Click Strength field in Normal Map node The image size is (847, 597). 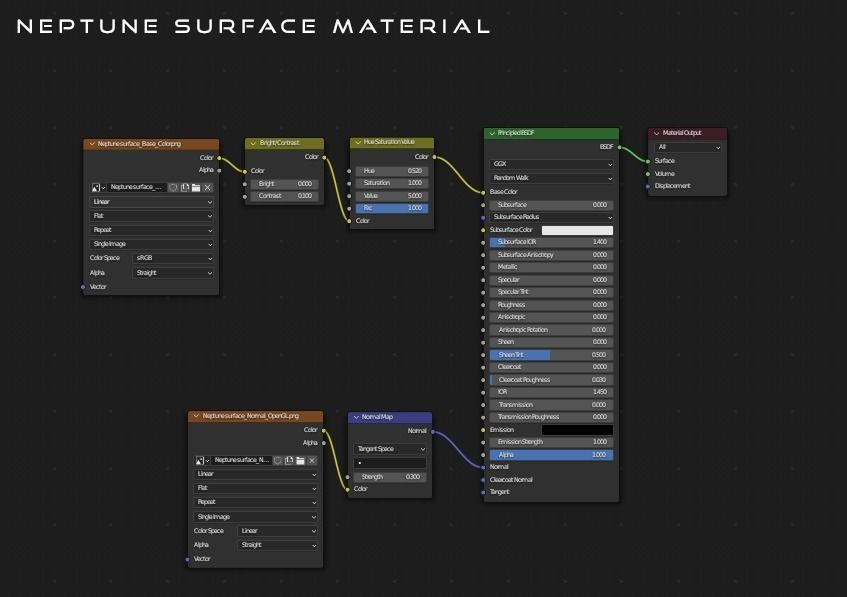coord(390,477)
